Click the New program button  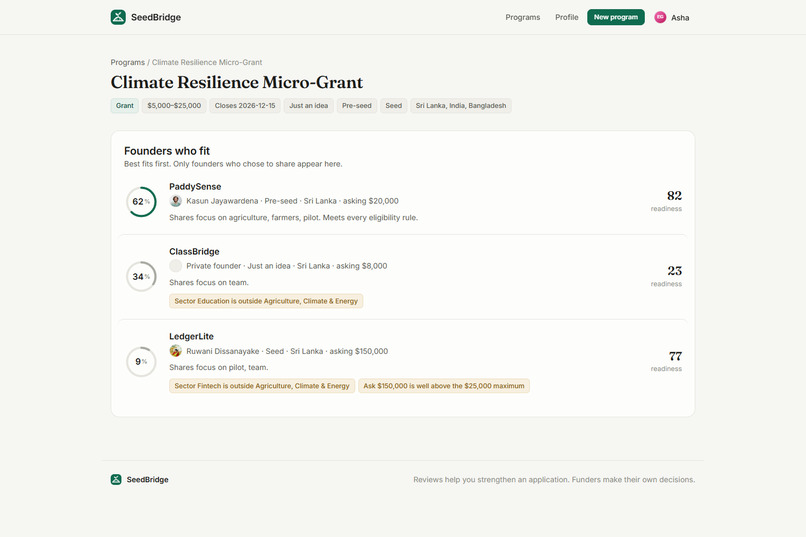click(616, 17)
